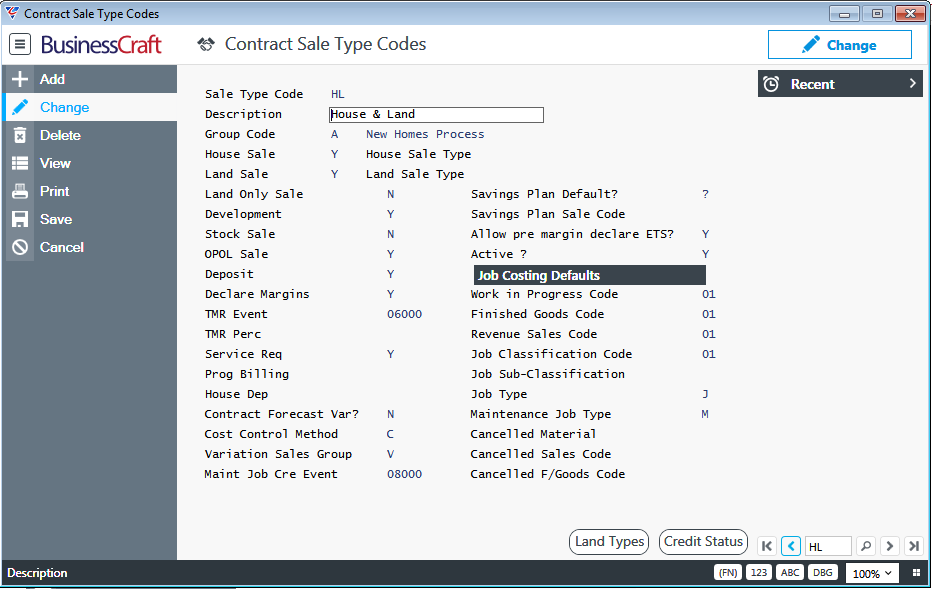Select Add in the sidebar menu
This screenshot has width=932, height=589.
(x=90, y=79)
